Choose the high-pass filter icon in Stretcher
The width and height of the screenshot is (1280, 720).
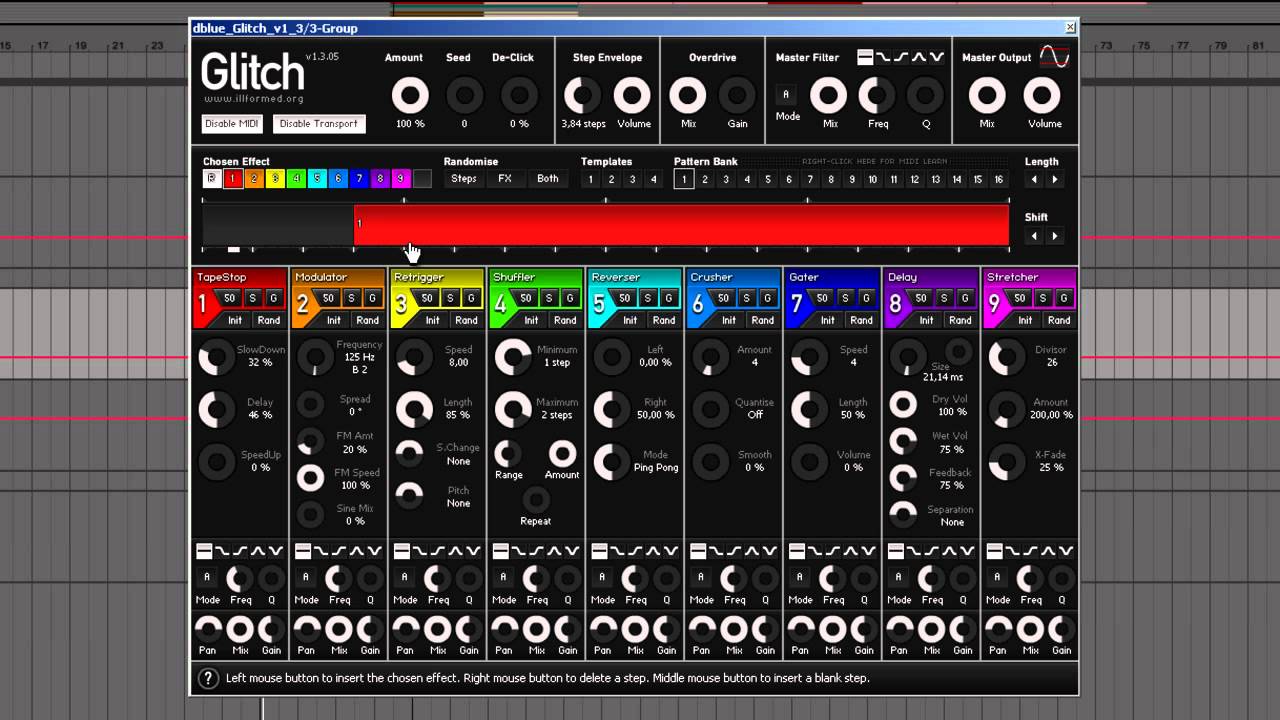[1030, 551]
